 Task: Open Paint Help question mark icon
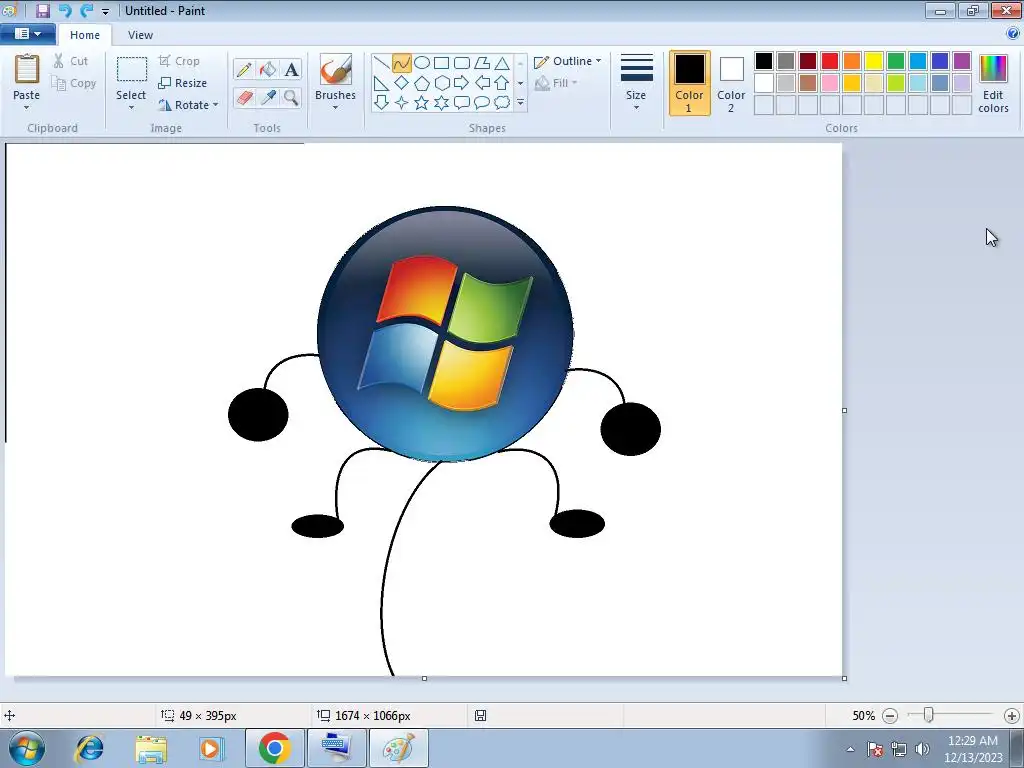click(x=1013, y=33)
